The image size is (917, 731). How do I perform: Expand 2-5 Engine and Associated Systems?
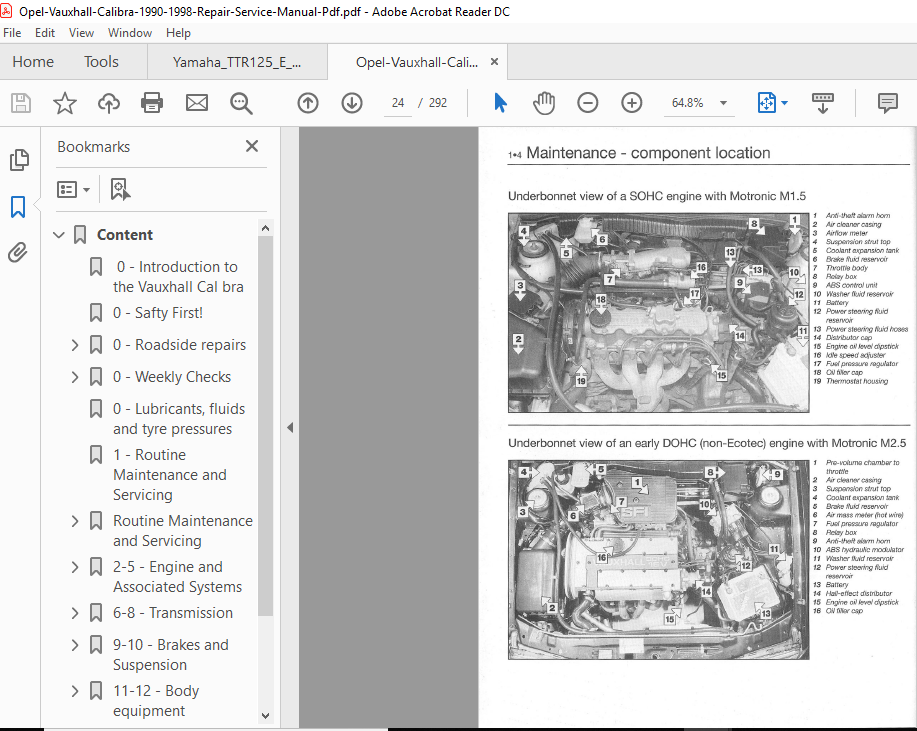(x=75, y=567)
